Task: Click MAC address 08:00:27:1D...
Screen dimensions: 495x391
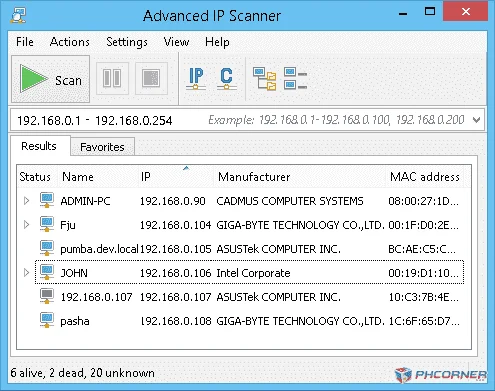Action: pyautogui.click(x=424, y=201)
